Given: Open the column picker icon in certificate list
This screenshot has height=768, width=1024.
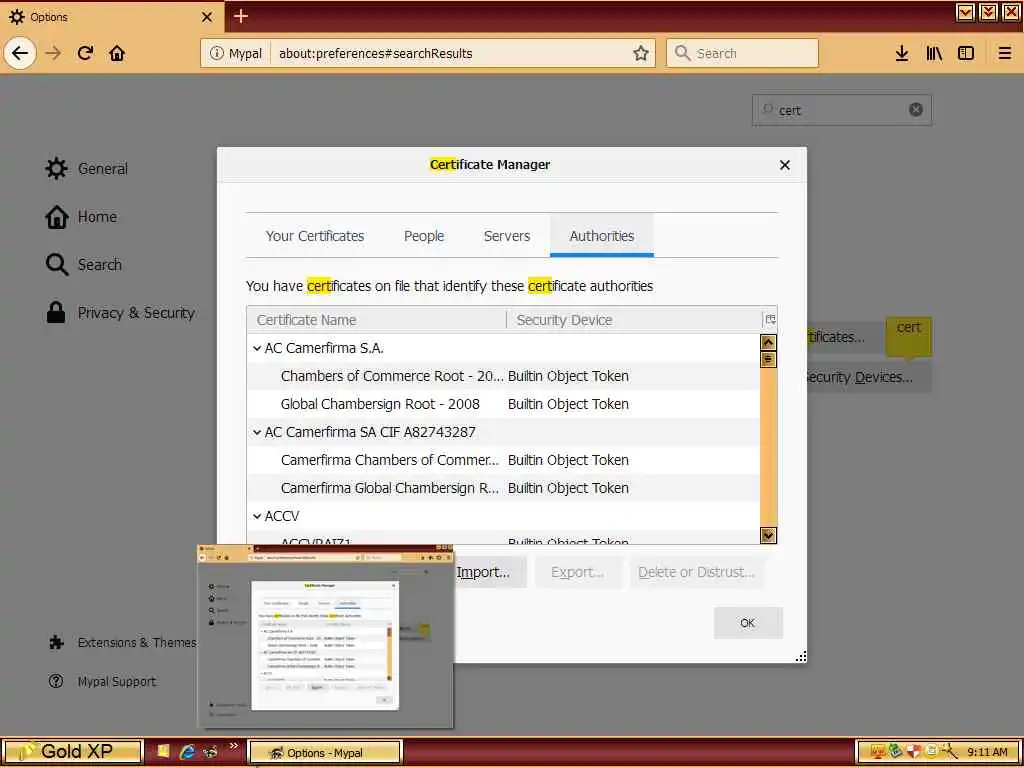Looking at the screenshot, I should pyautogui.click(x=770, y=319).
